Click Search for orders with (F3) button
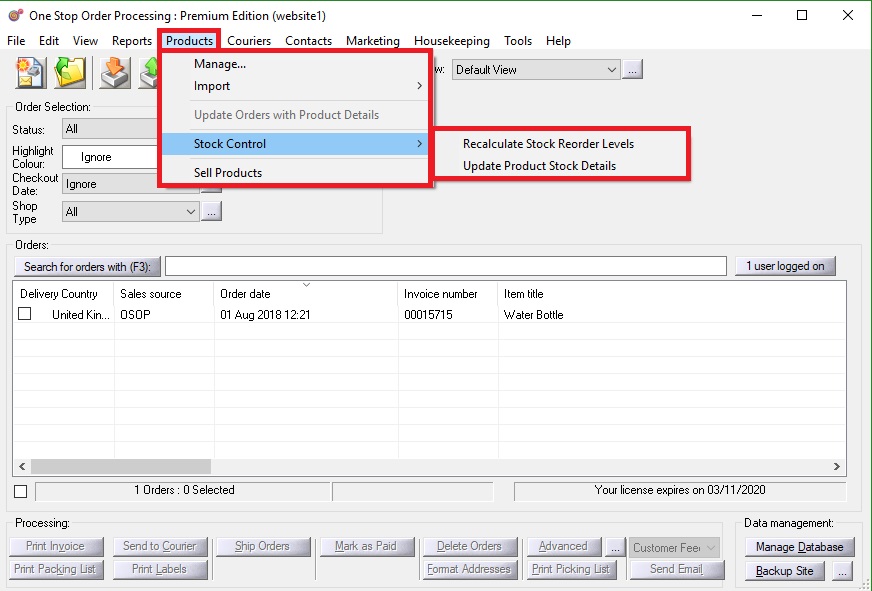Viewport: 872px width, 591px height. click(87, 266)
